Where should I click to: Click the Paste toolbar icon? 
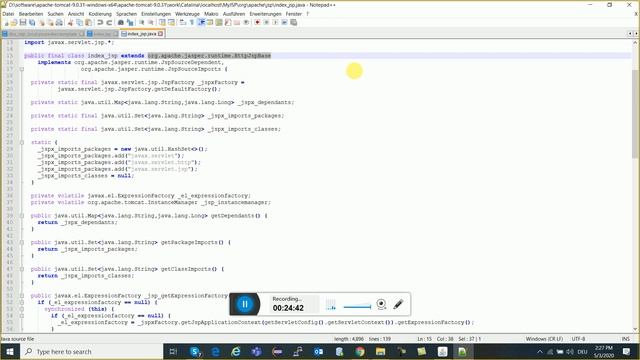click(88, 22)
